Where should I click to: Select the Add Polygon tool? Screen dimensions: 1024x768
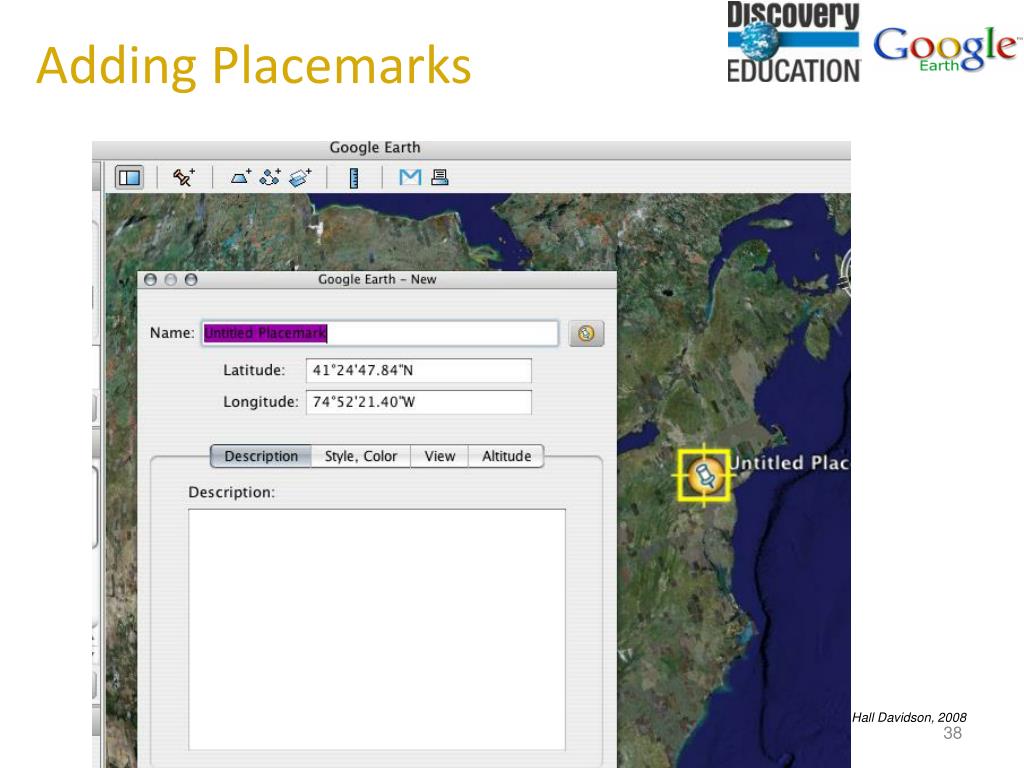click(x=241, y=177)
